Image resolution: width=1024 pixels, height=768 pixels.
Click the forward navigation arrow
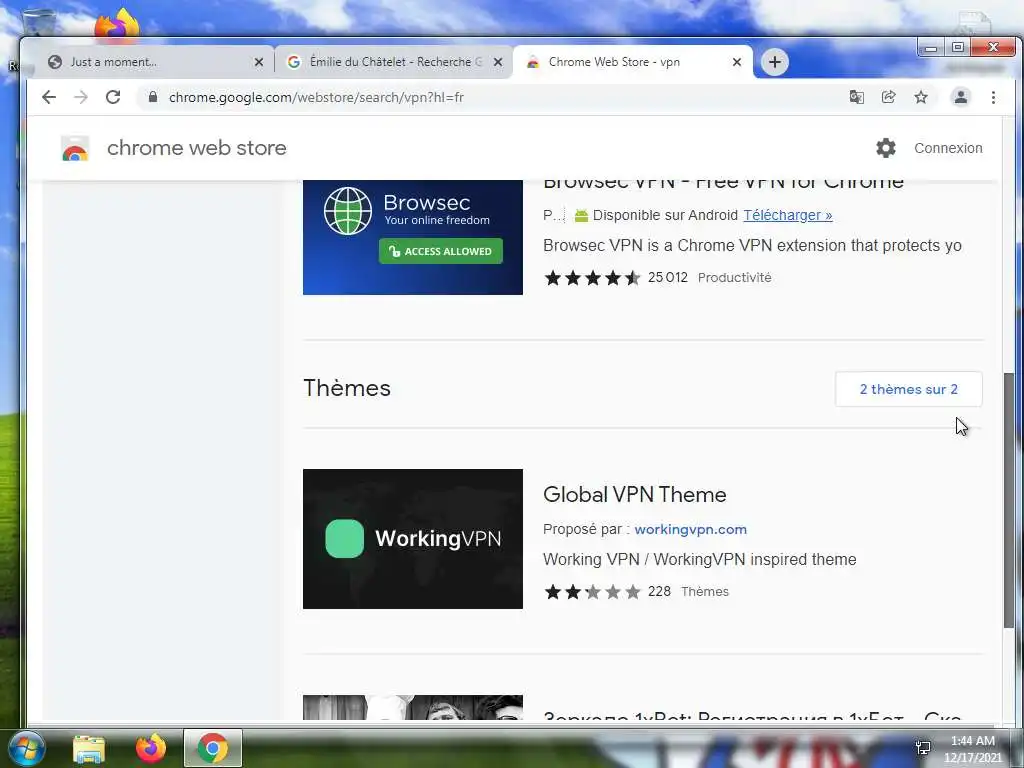point(81,97)
